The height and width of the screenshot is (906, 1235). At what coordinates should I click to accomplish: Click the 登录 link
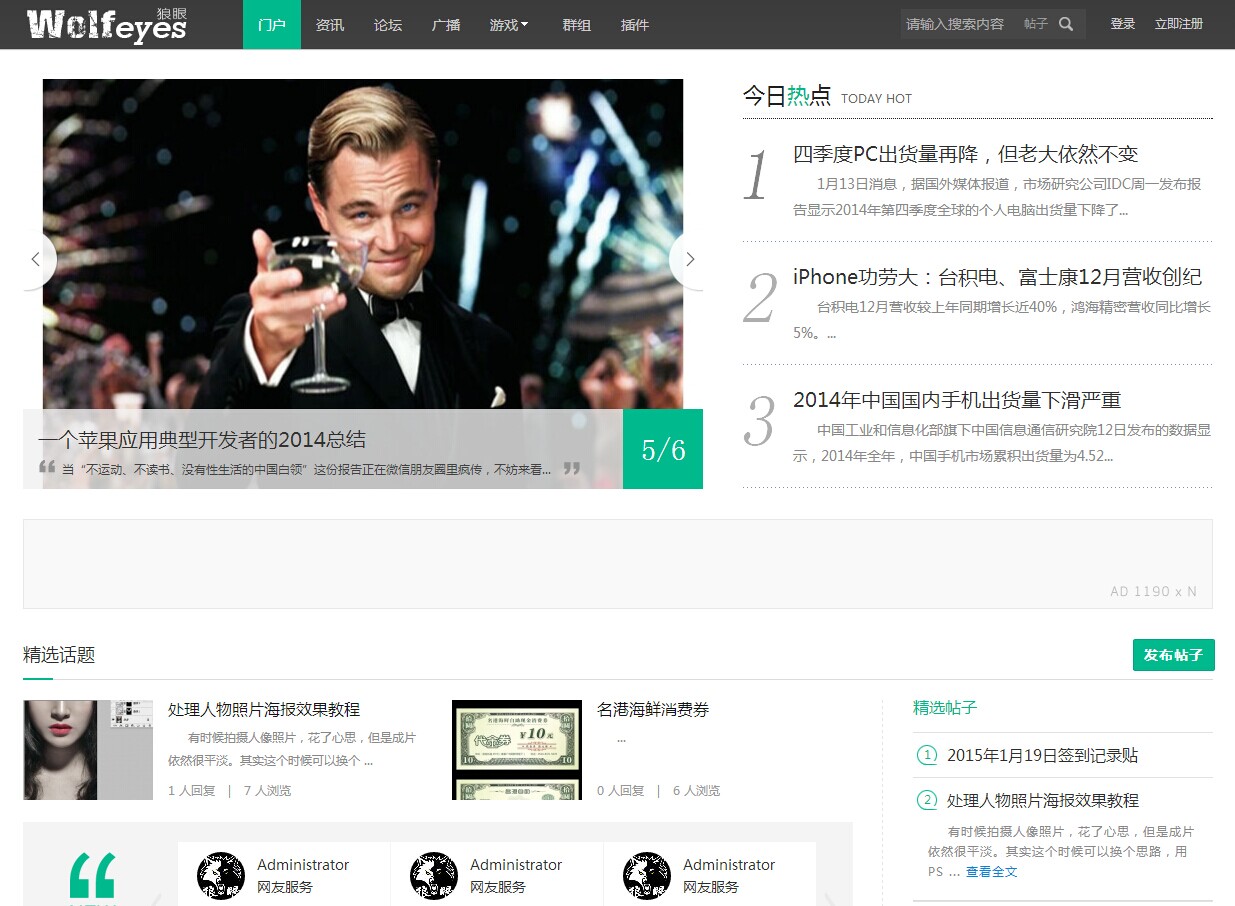point(1123,24)
